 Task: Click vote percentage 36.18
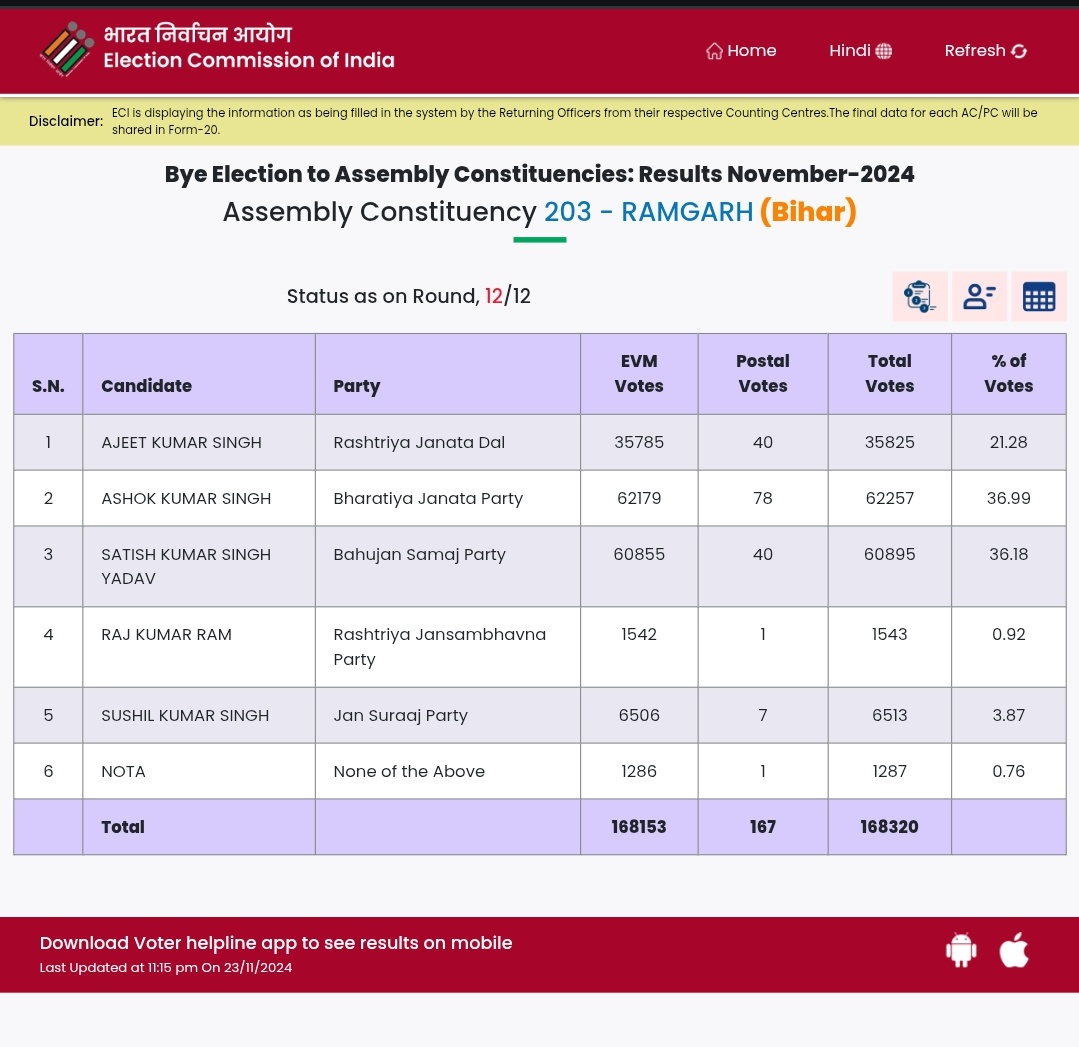point(1008,555)
